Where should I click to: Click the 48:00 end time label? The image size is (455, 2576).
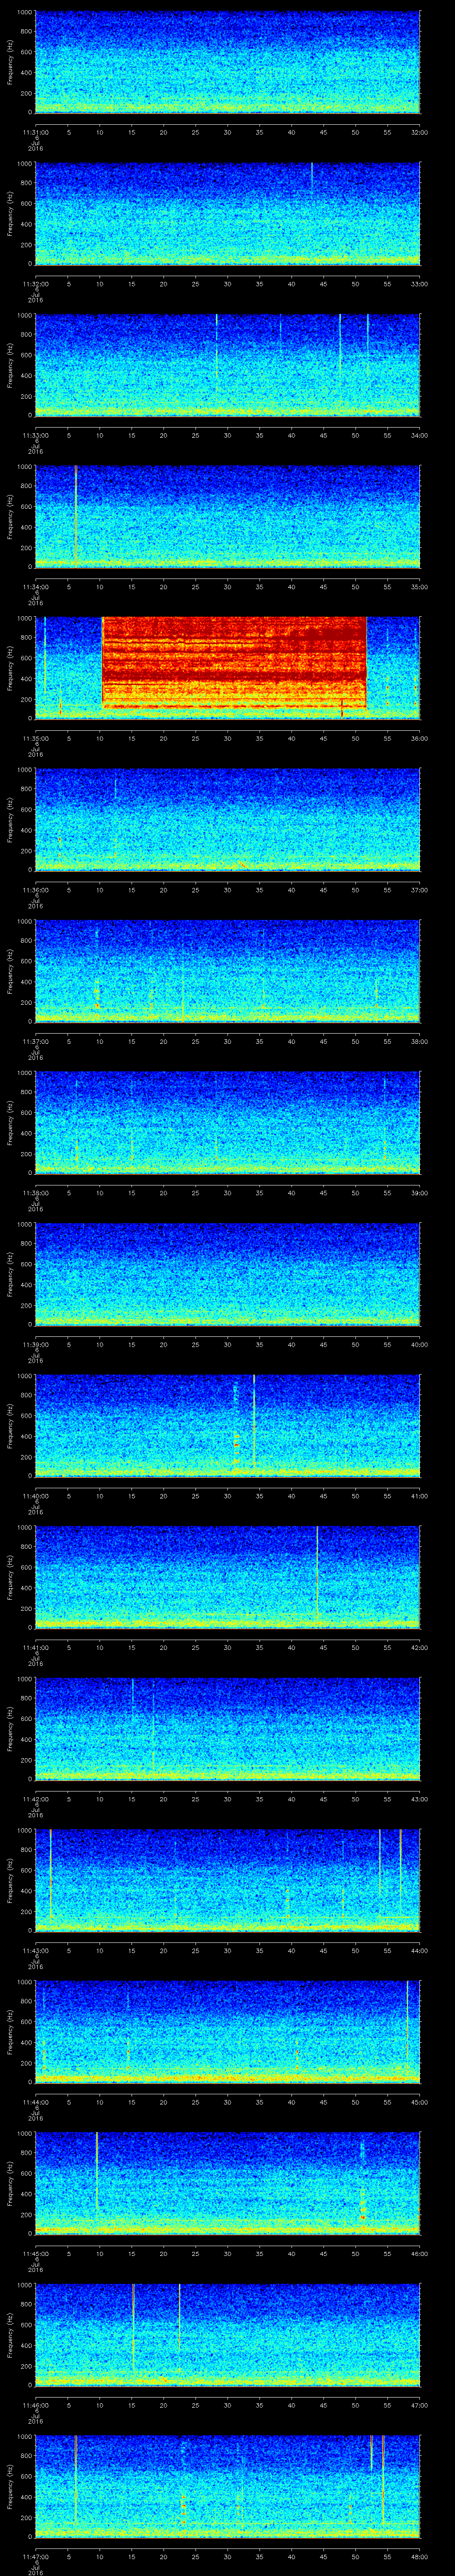[x=419, y=2556]
